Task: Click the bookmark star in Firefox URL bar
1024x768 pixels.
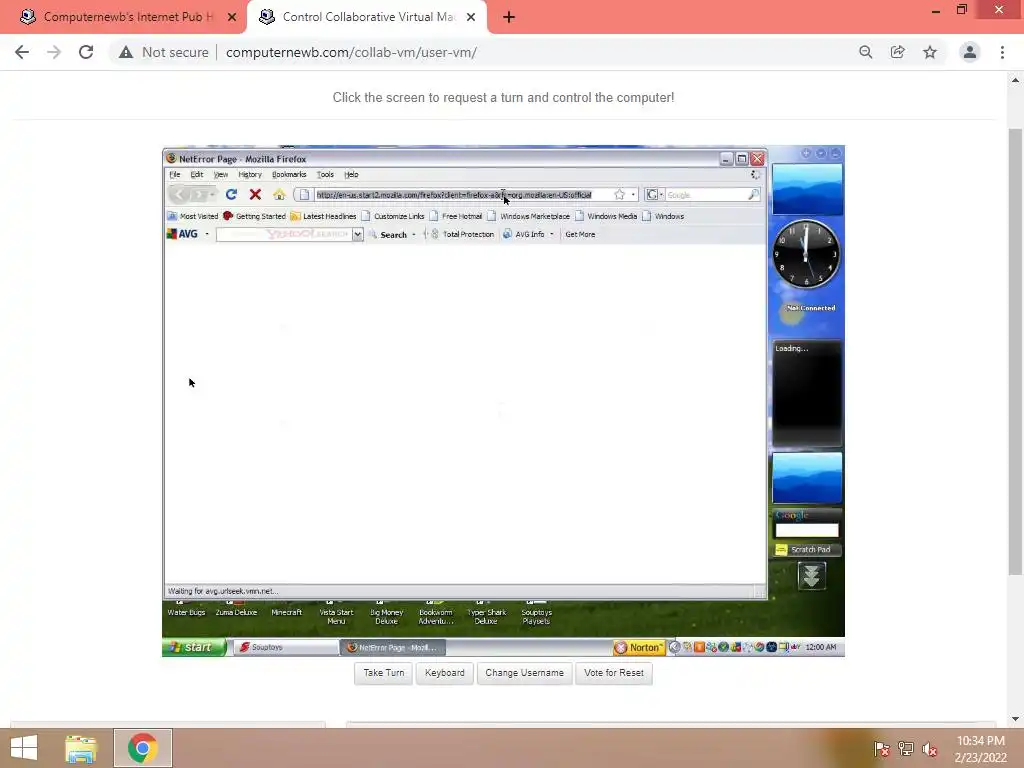Action: (x=619, y=195)
